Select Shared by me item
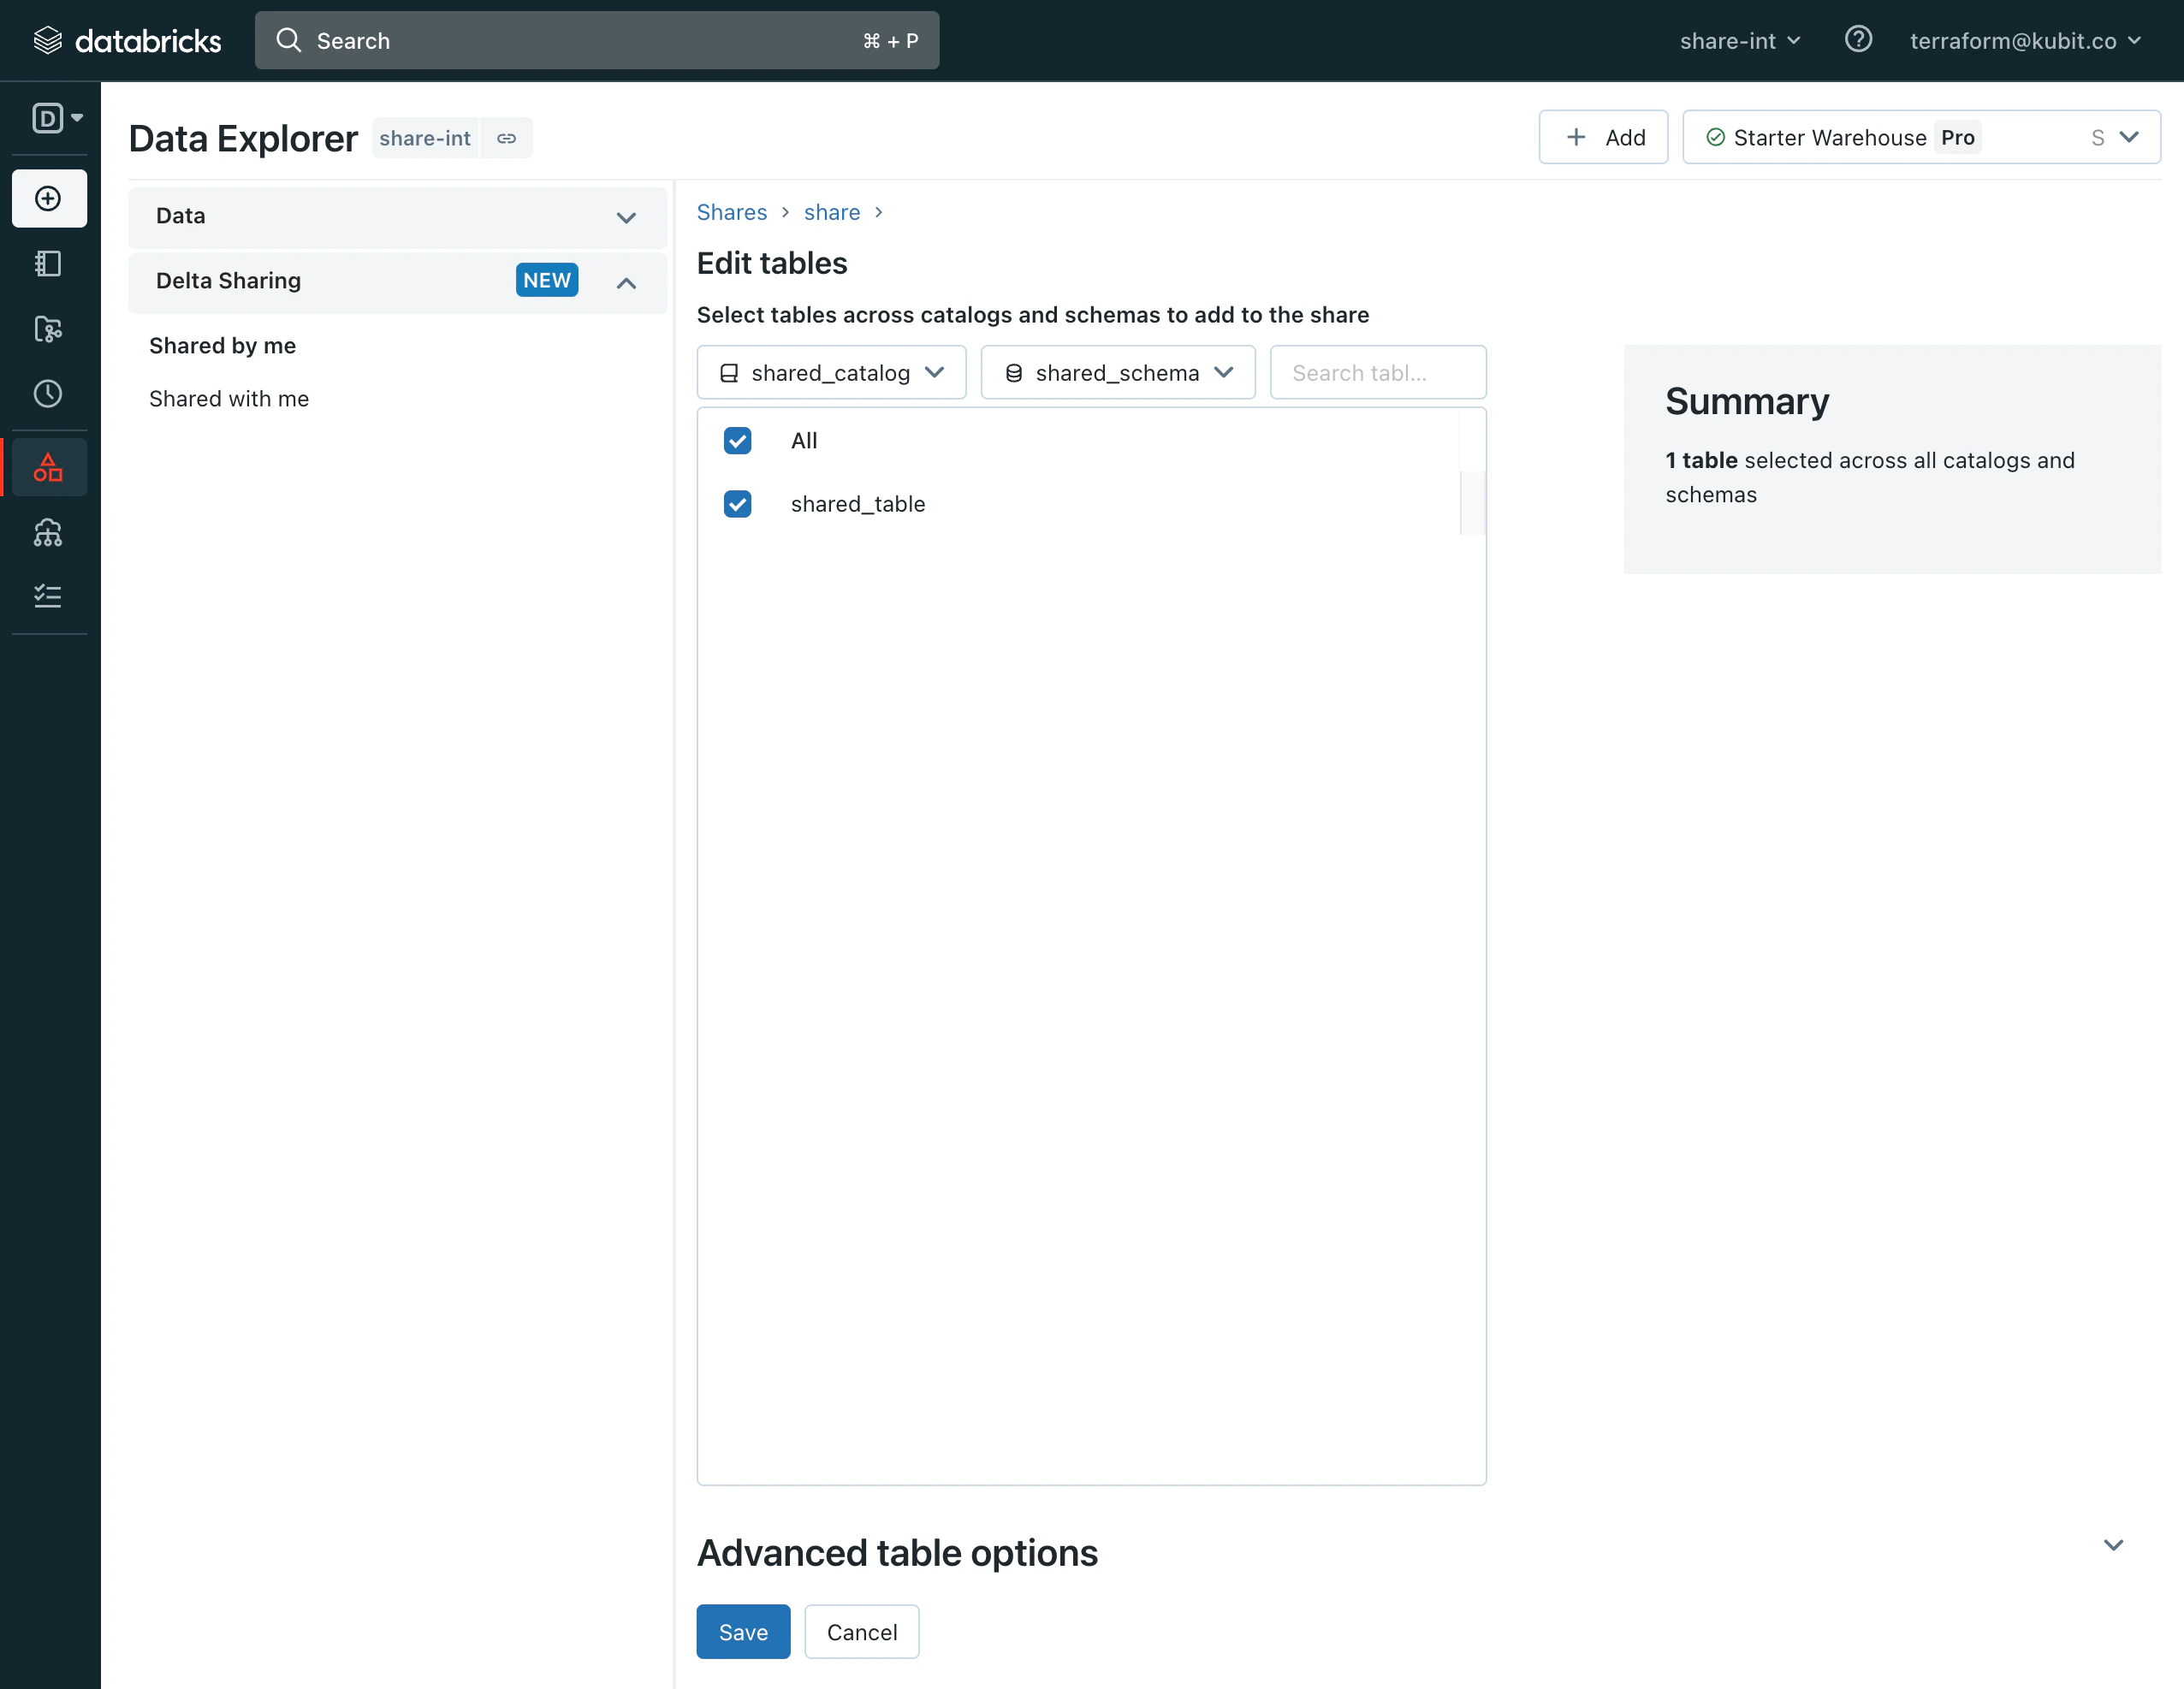Image resolution: width=2184 pixels, height=1689 pixels. [x=222, y=346]
